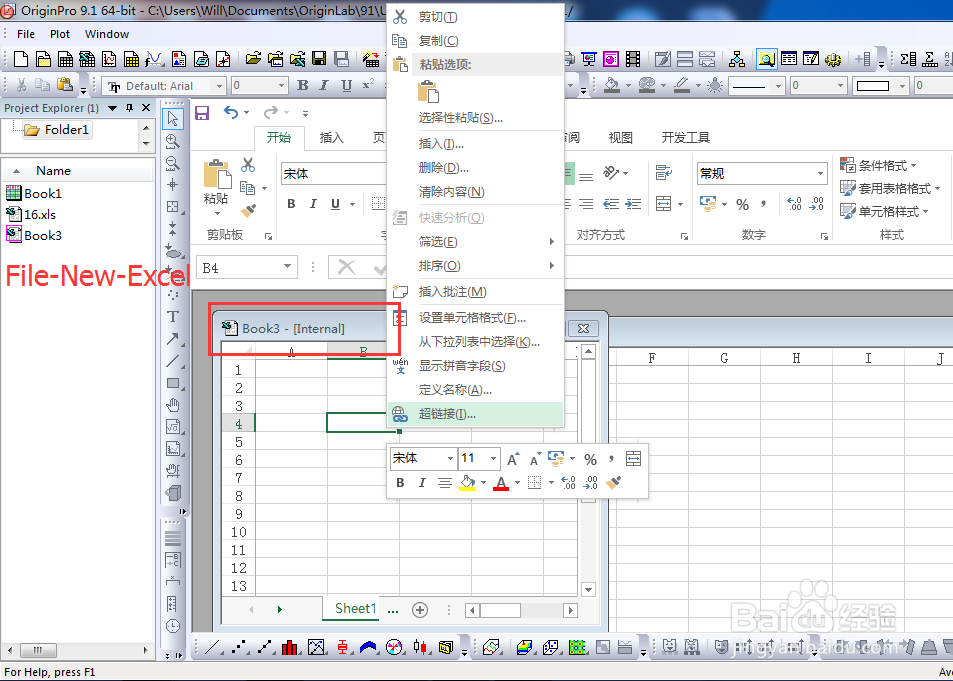Open the 单元格样式 styles button
953x681 pixels.
(x=885, y=211)
